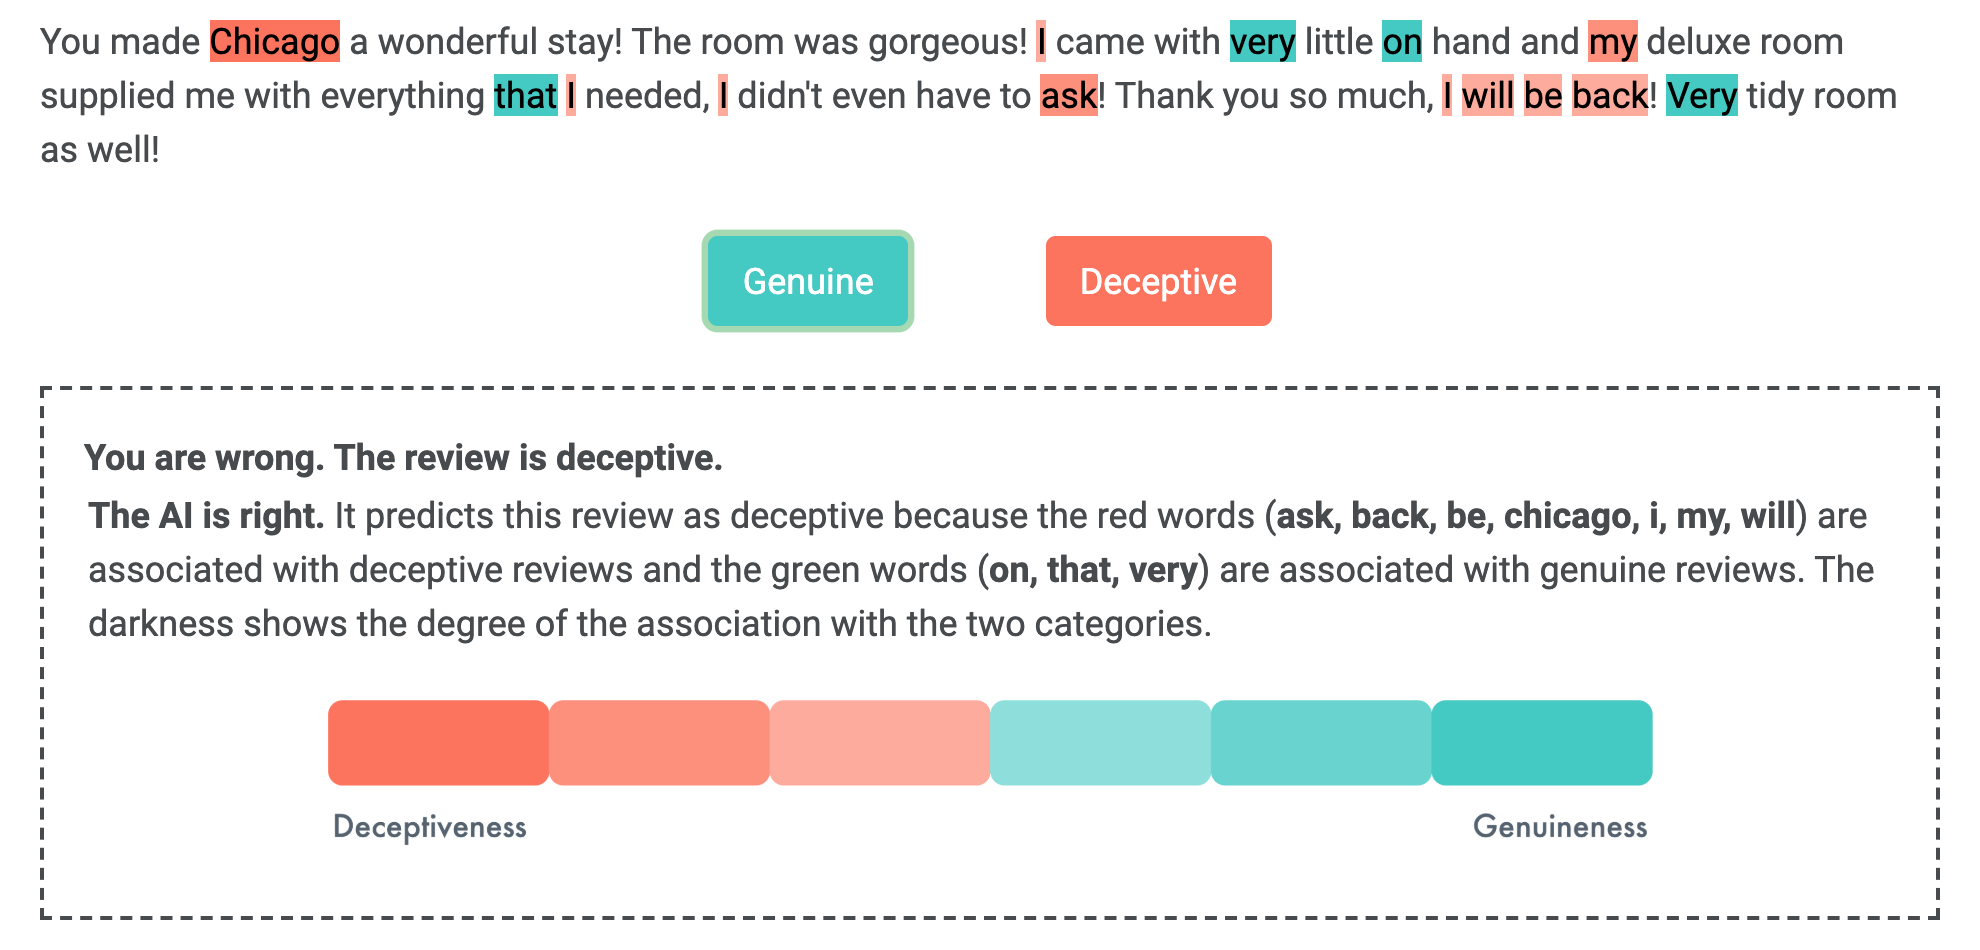Click the darkest teal legend swatch

point(1541,742)
